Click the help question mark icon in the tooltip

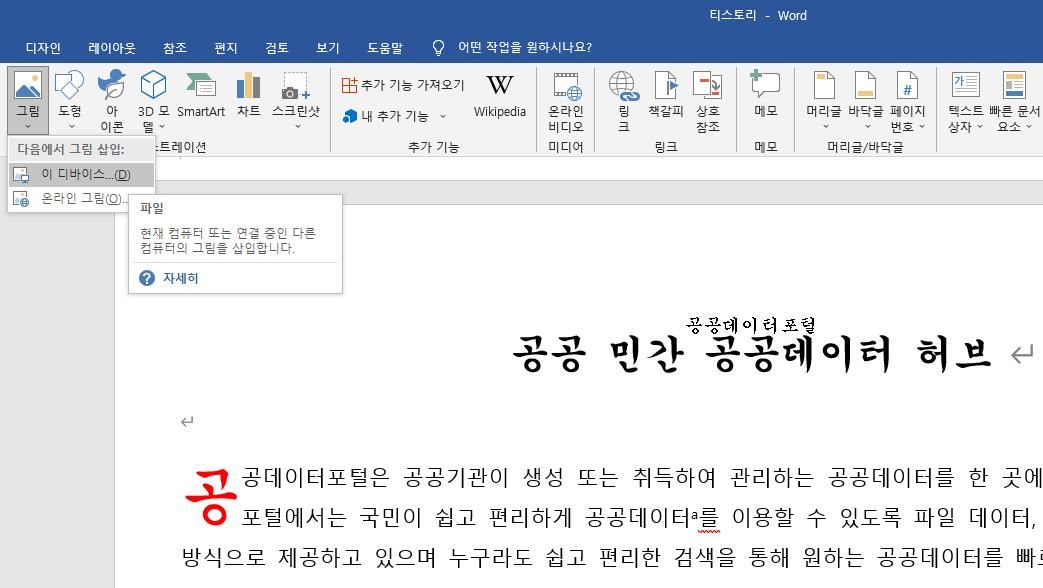coord(147,278)
